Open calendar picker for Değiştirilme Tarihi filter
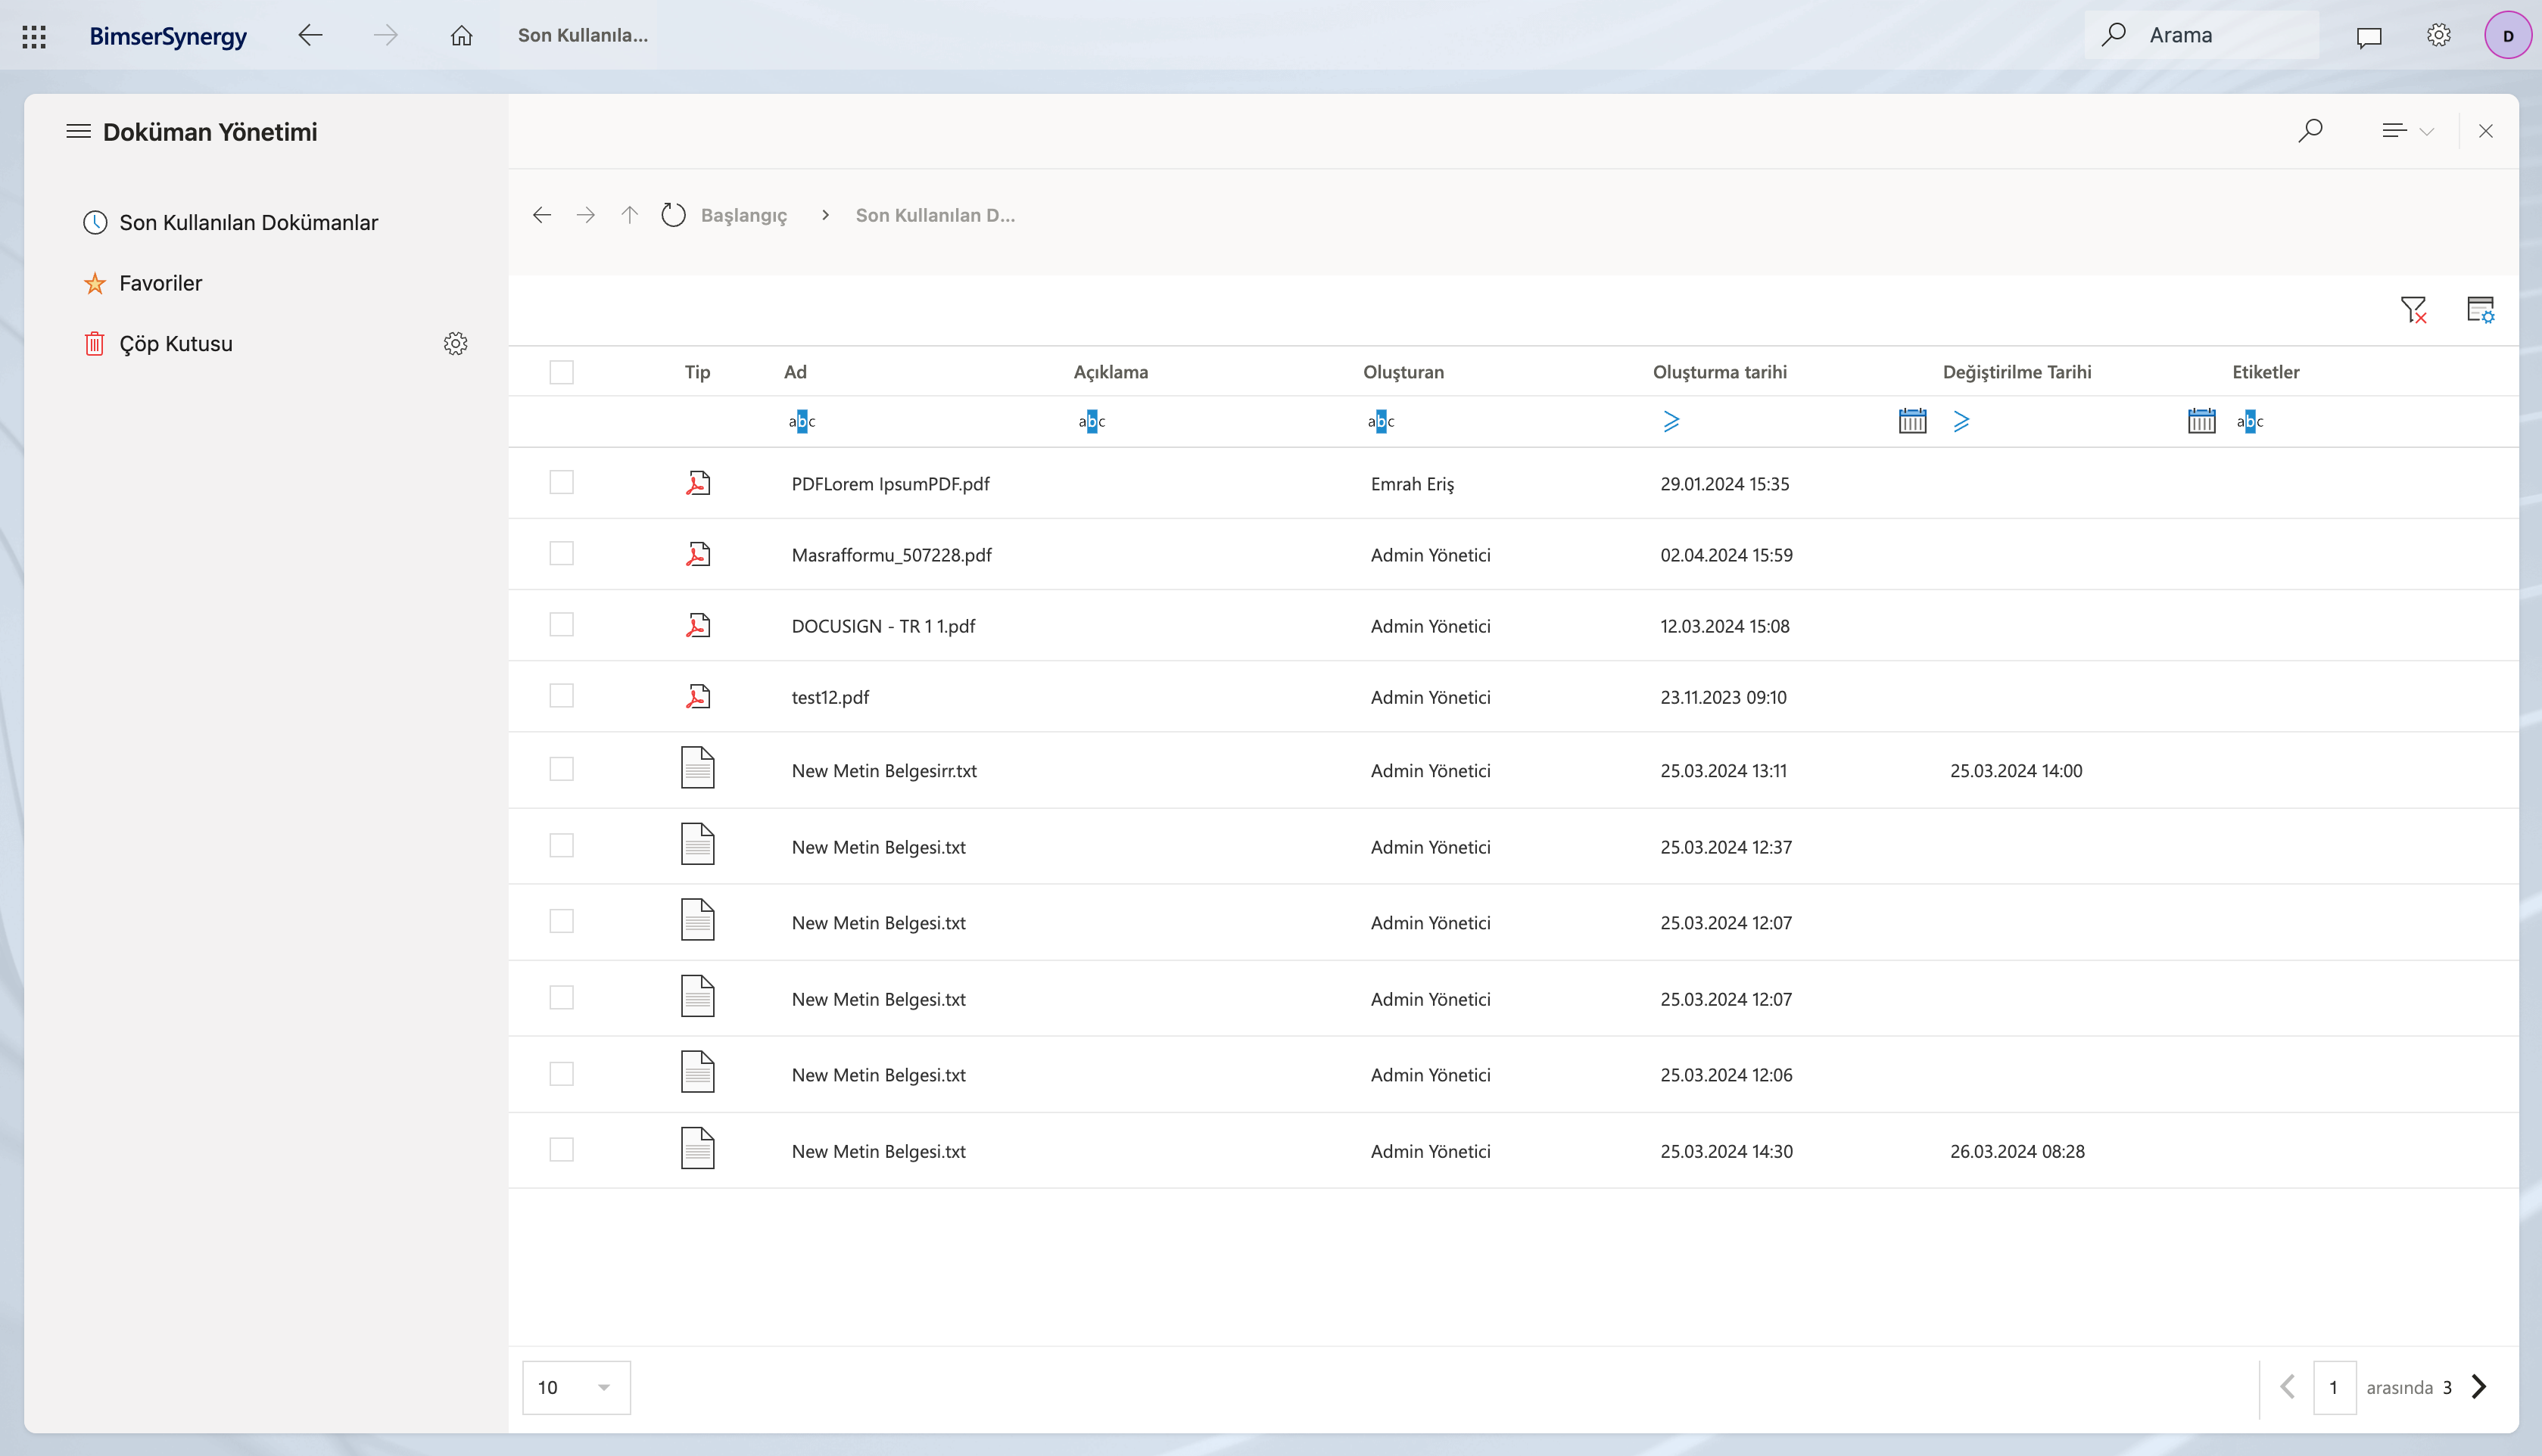The height and width of the screenshot is (1456, 2542). click(2201, 421)
